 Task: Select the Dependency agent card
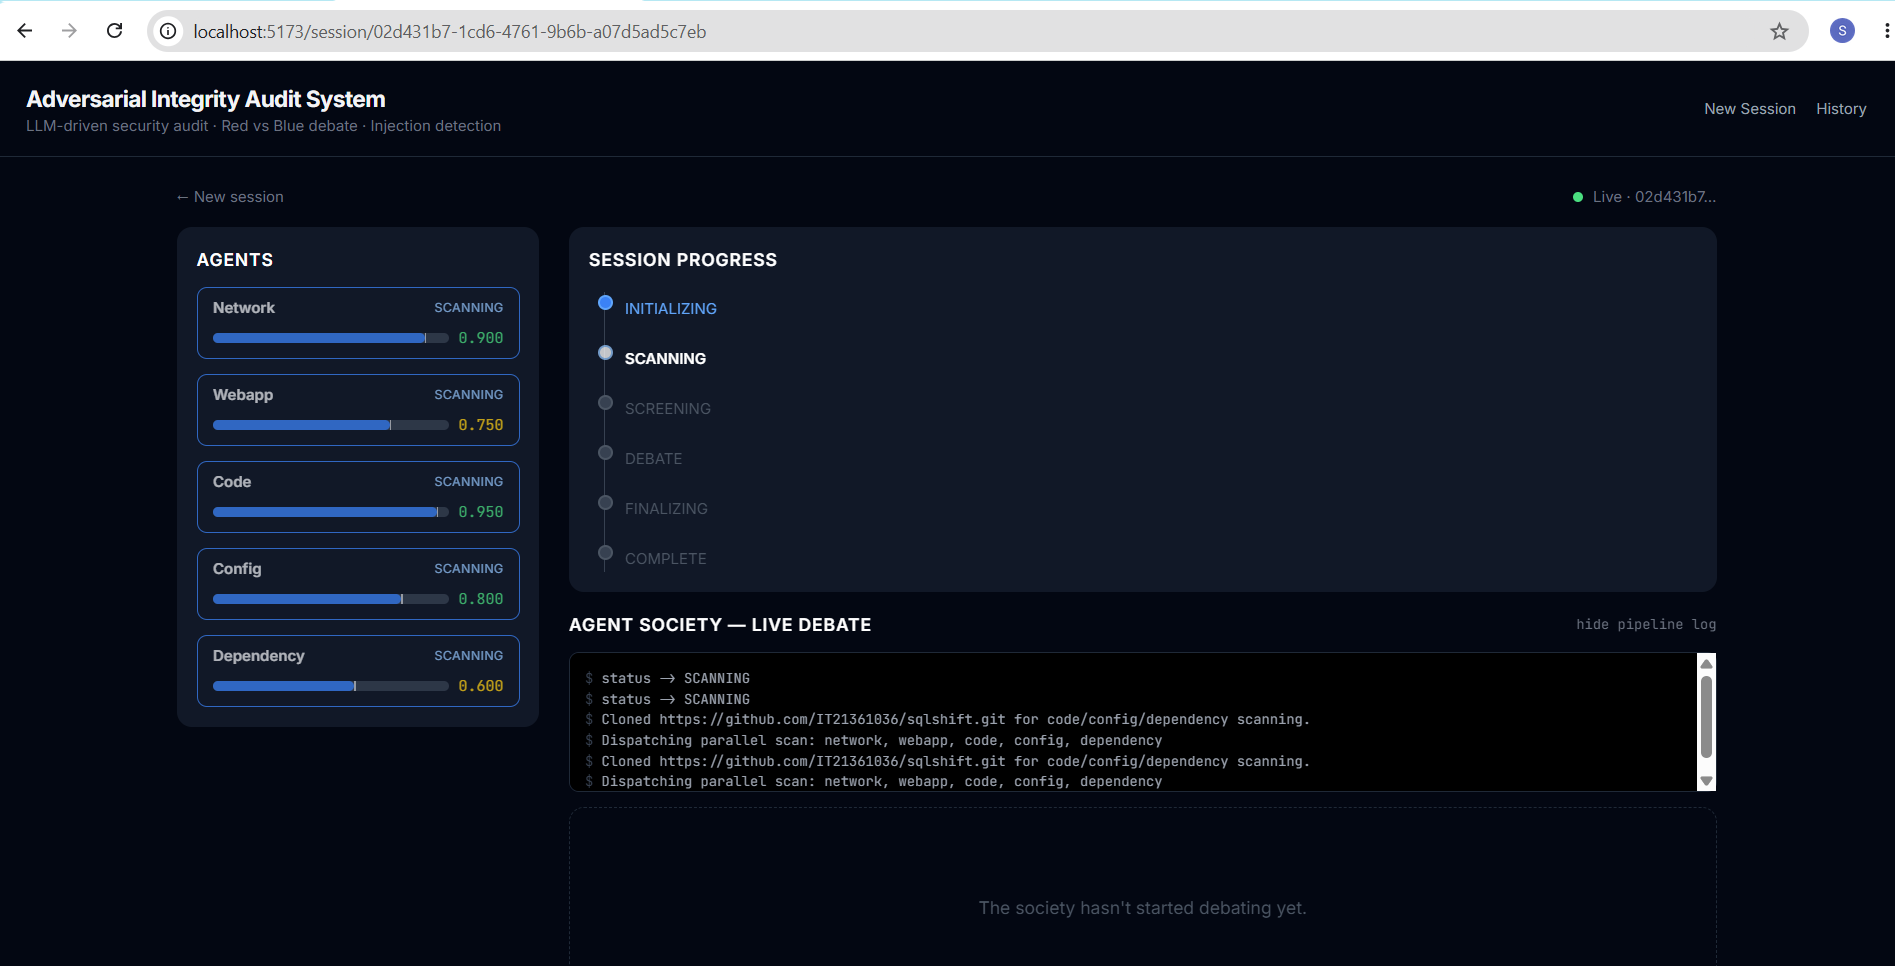click(x=358, y=671)
